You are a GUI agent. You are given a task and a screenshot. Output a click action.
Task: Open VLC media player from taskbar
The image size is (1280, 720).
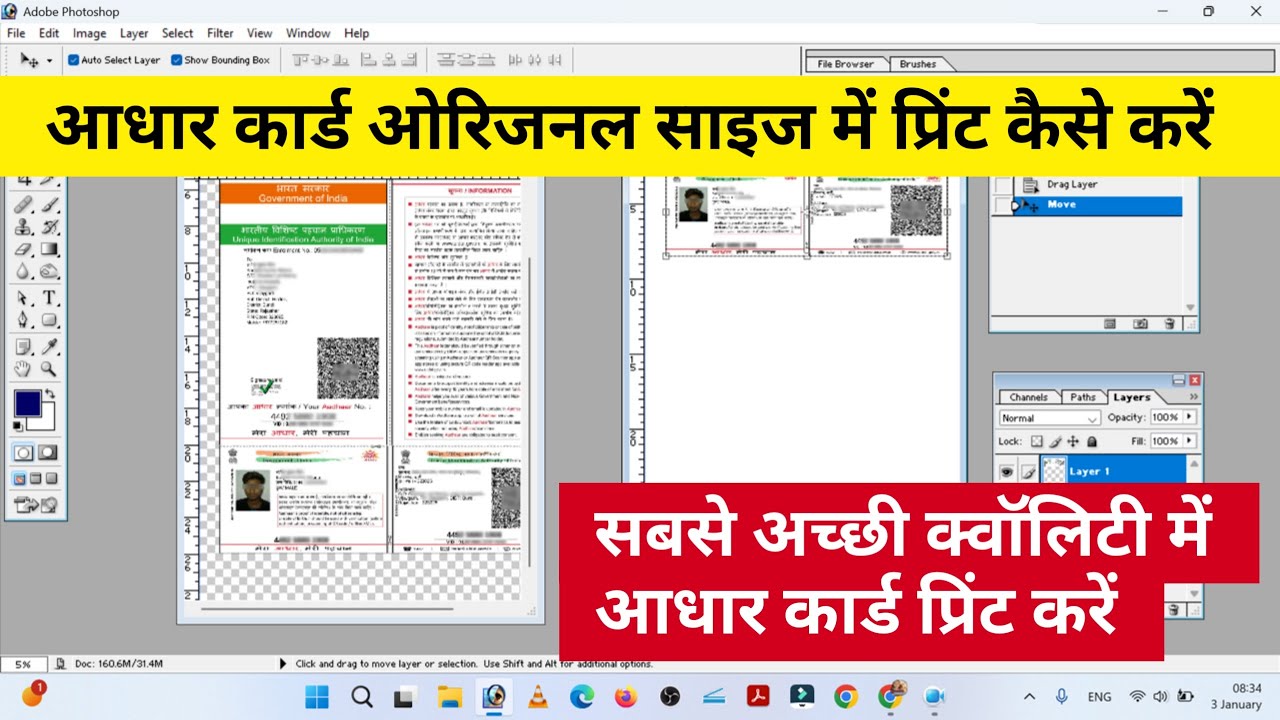coord(537,697)
